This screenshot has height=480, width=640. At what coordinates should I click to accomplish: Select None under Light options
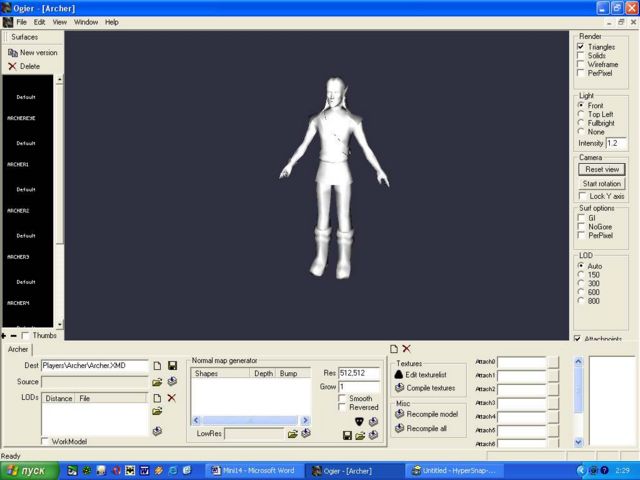(x=581, y=132)
